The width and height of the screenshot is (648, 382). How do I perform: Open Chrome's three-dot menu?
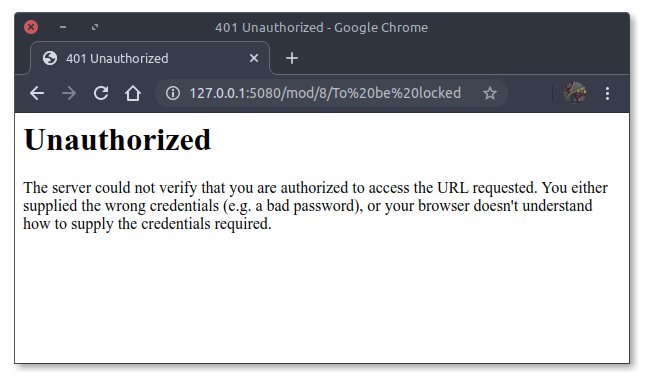click(x=607, y=93)
